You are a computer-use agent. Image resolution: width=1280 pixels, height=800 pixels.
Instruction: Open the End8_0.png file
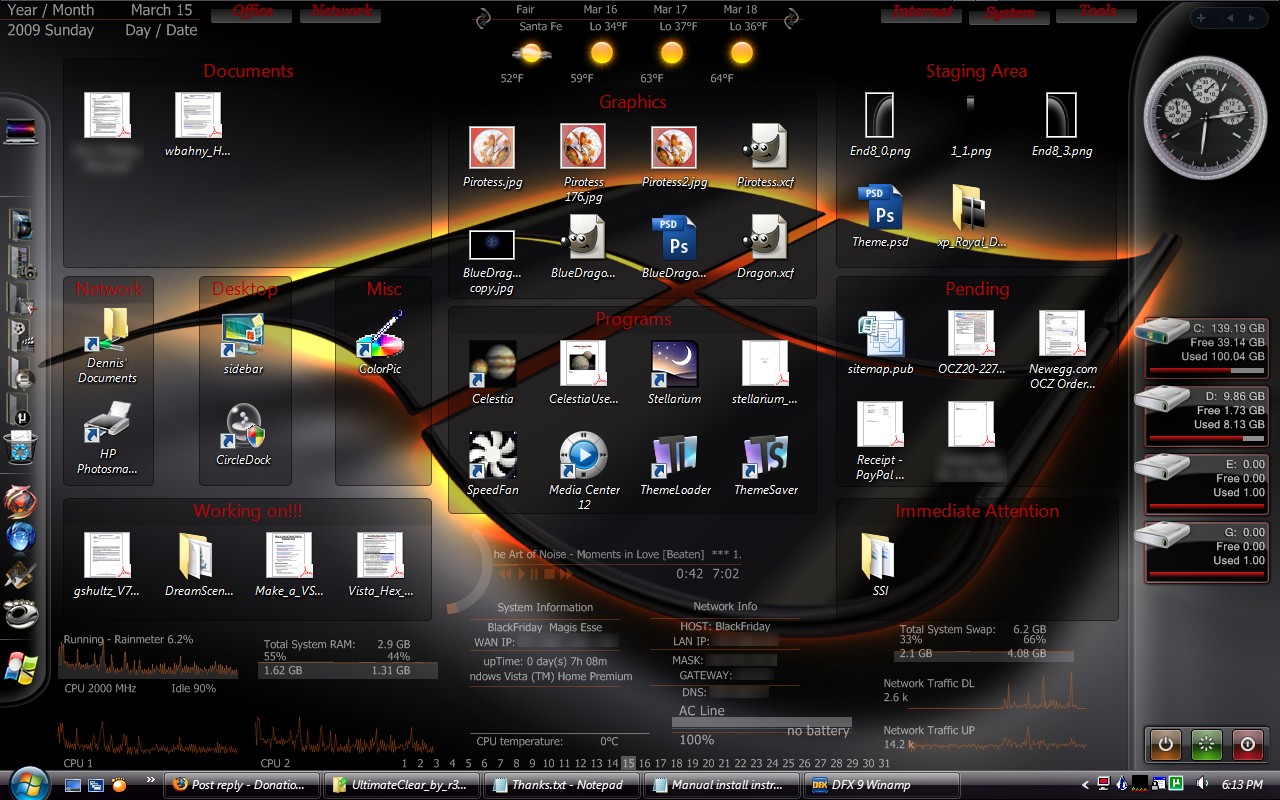(x=880, y=125)
